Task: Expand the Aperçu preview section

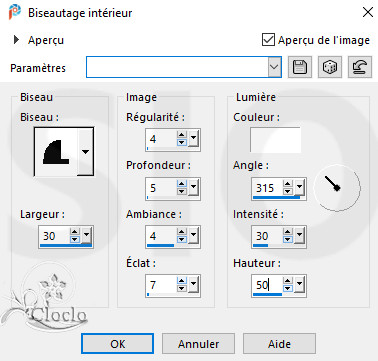Action: pos(16,40)
